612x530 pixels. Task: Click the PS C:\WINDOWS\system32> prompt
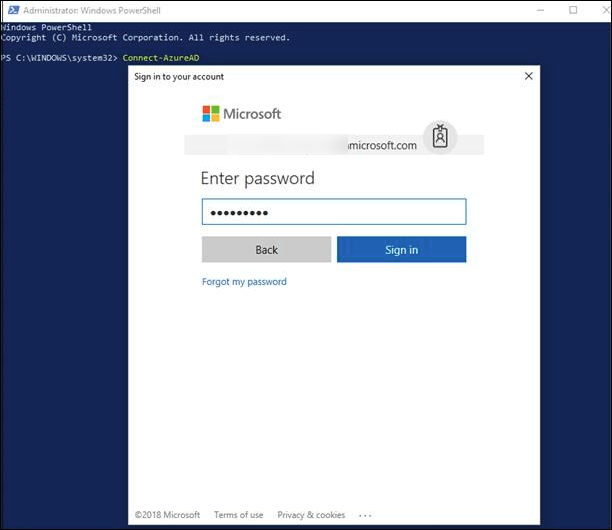[59, 58]
